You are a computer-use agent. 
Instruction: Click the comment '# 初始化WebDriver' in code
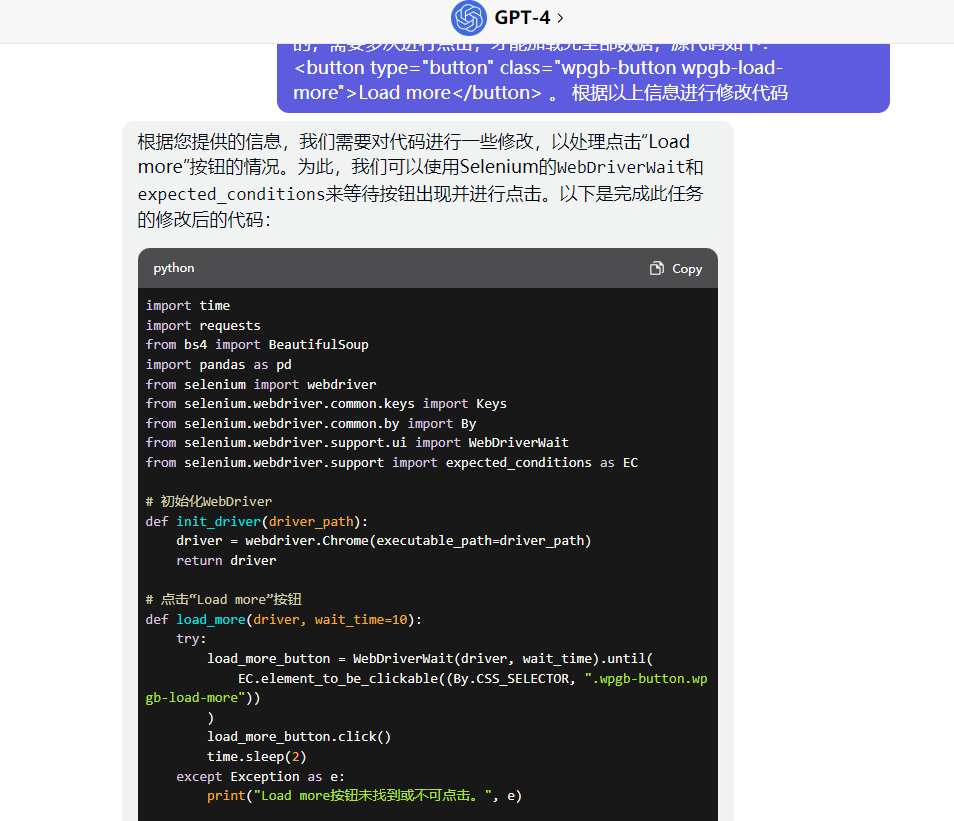point(208,501)
